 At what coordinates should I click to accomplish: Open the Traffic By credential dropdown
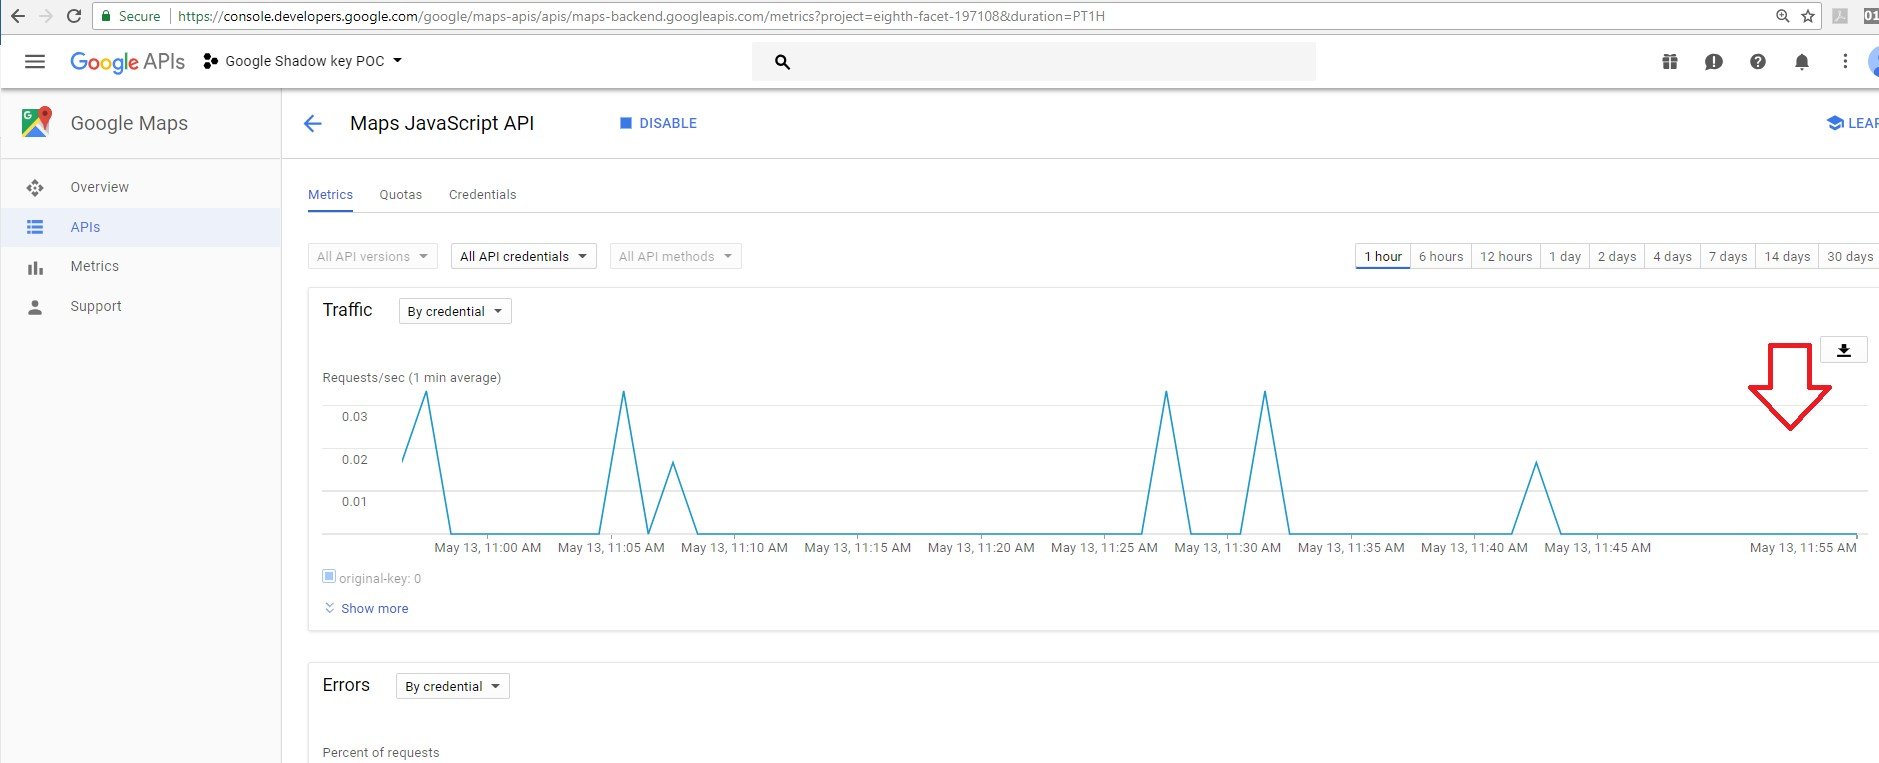point(455,311)
